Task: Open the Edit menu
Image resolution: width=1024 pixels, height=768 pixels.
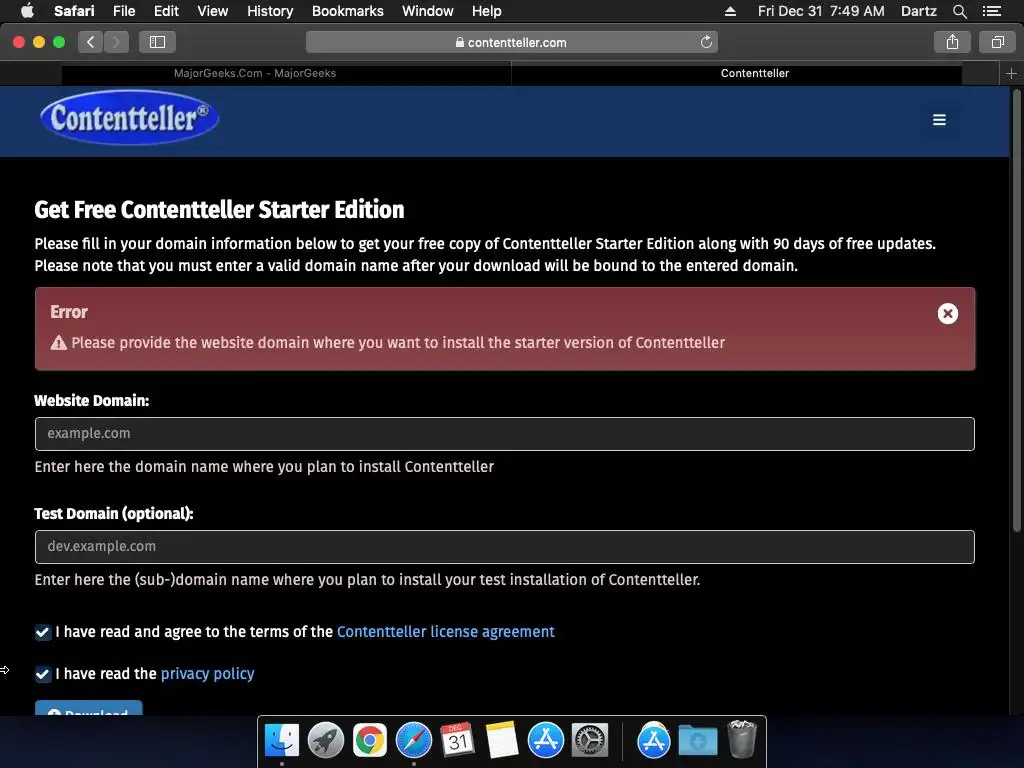Action: pyautogui.click(x=166, y=10)
